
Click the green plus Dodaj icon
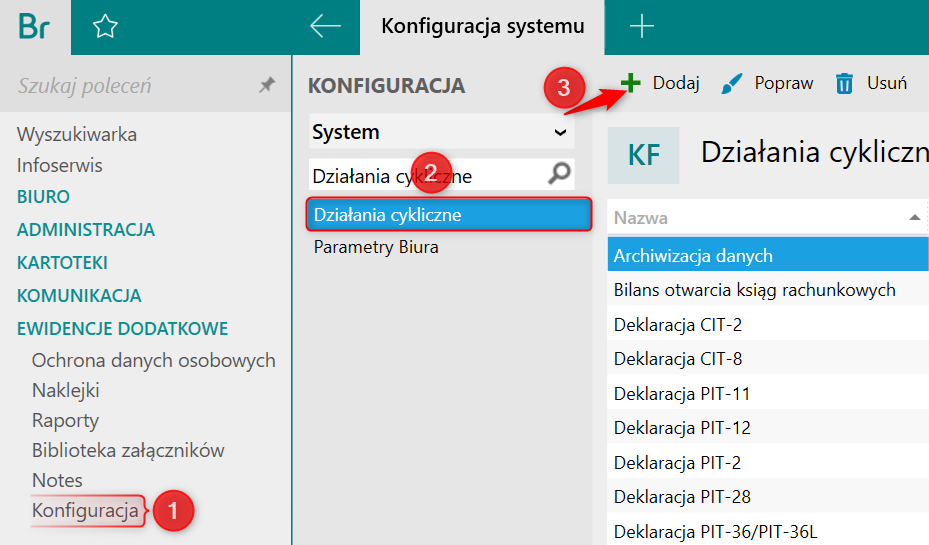630,83
